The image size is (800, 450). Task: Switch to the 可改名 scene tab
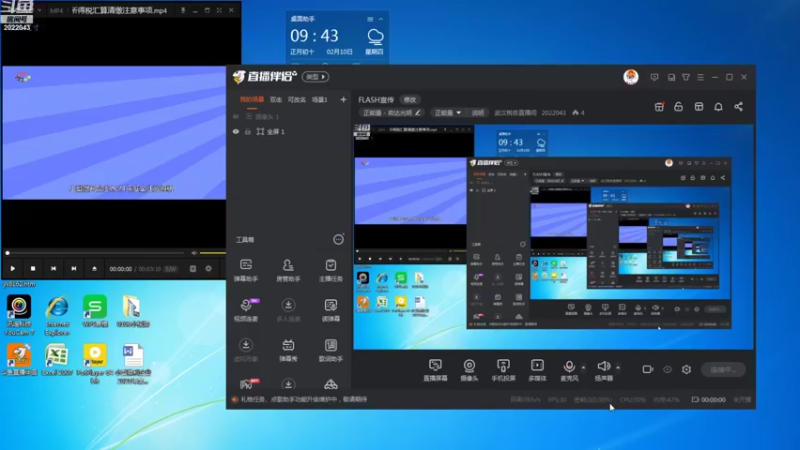(297, 99)
